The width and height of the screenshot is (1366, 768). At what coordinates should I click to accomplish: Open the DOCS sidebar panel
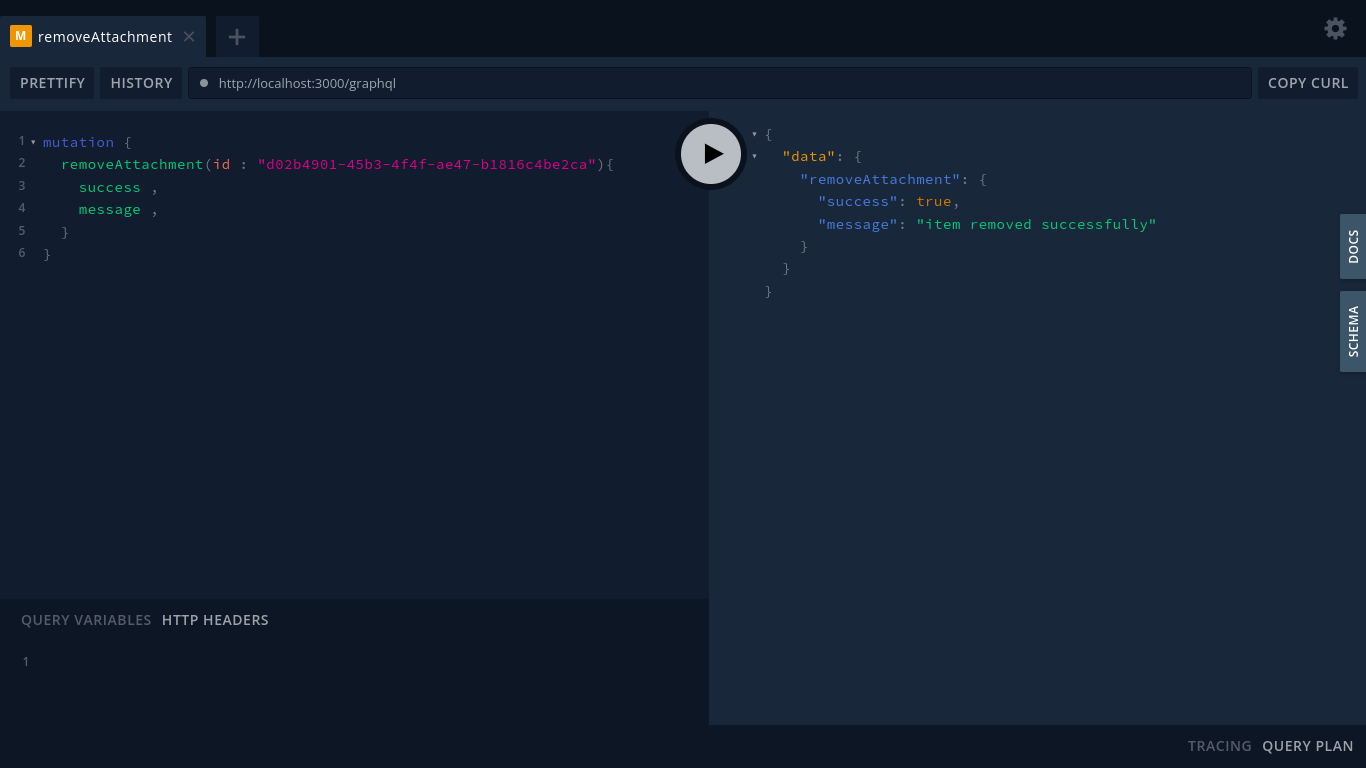[1352, 246]
